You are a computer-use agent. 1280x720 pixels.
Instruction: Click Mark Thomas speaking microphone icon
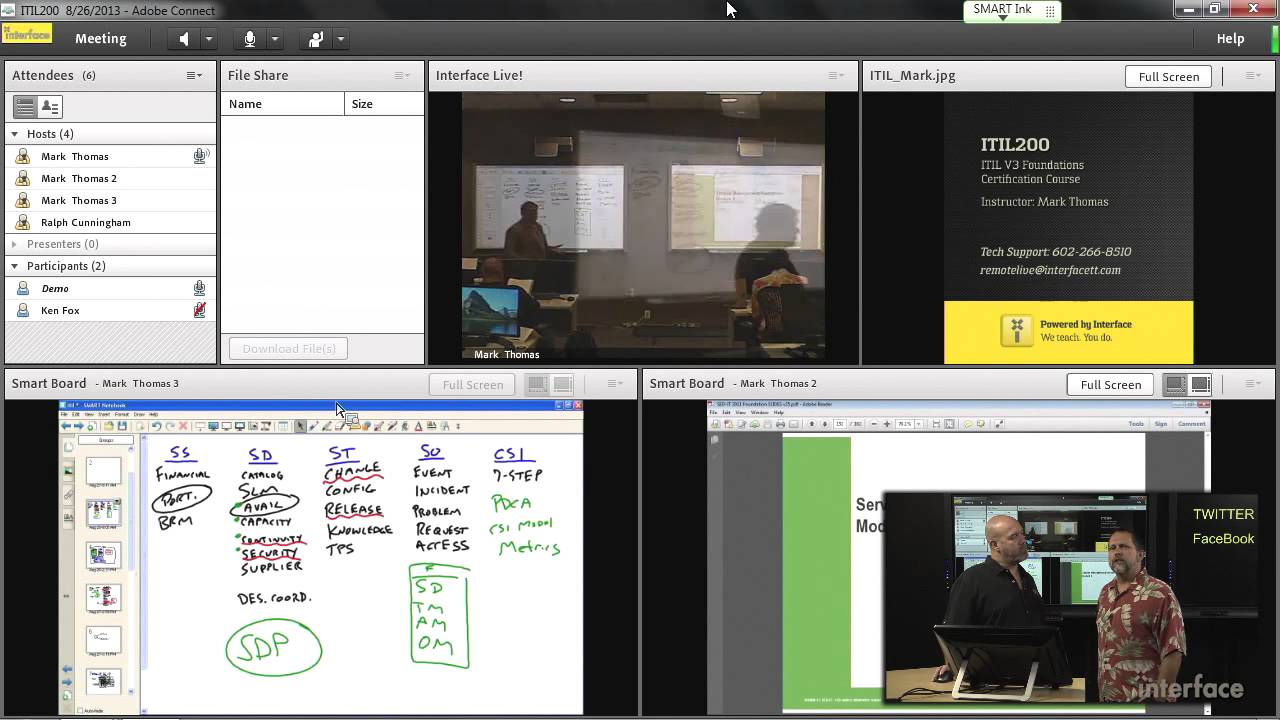(200, 156)
